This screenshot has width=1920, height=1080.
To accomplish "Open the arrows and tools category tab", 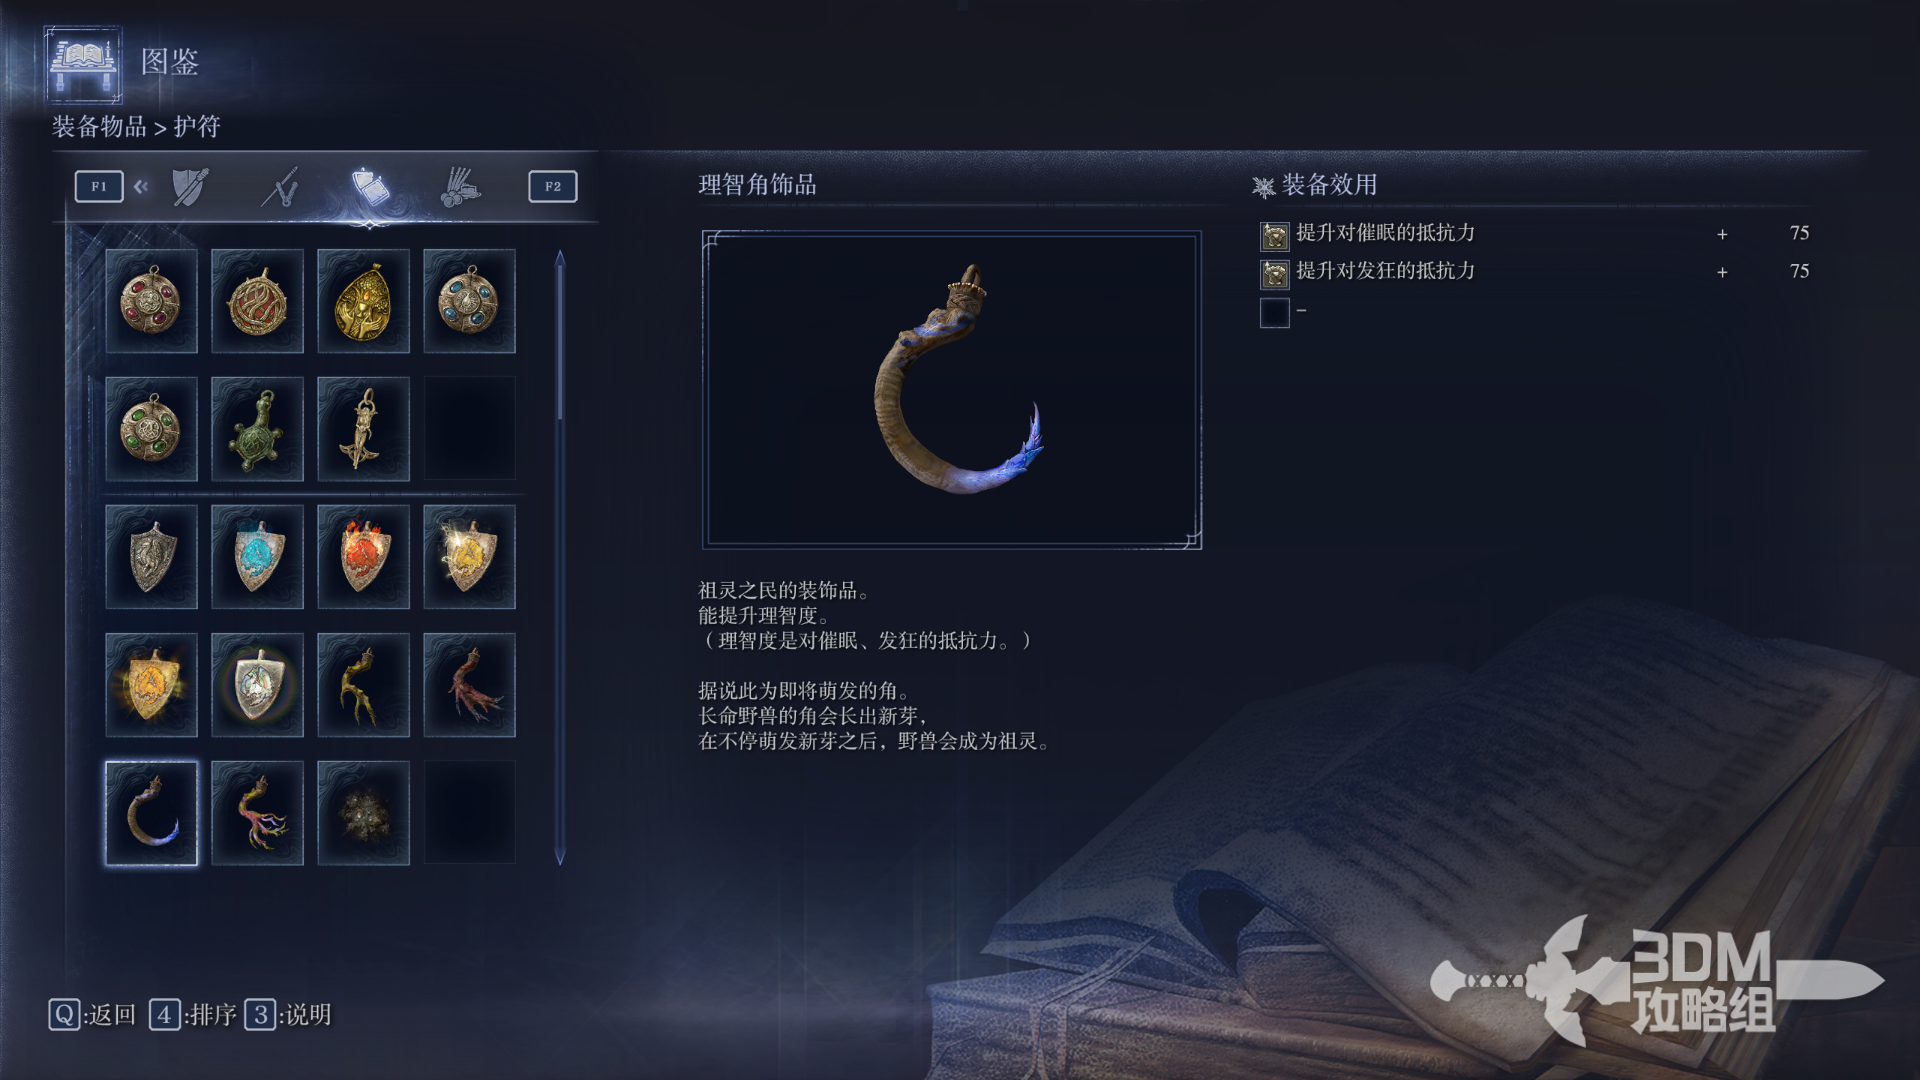I will (460, 187).
